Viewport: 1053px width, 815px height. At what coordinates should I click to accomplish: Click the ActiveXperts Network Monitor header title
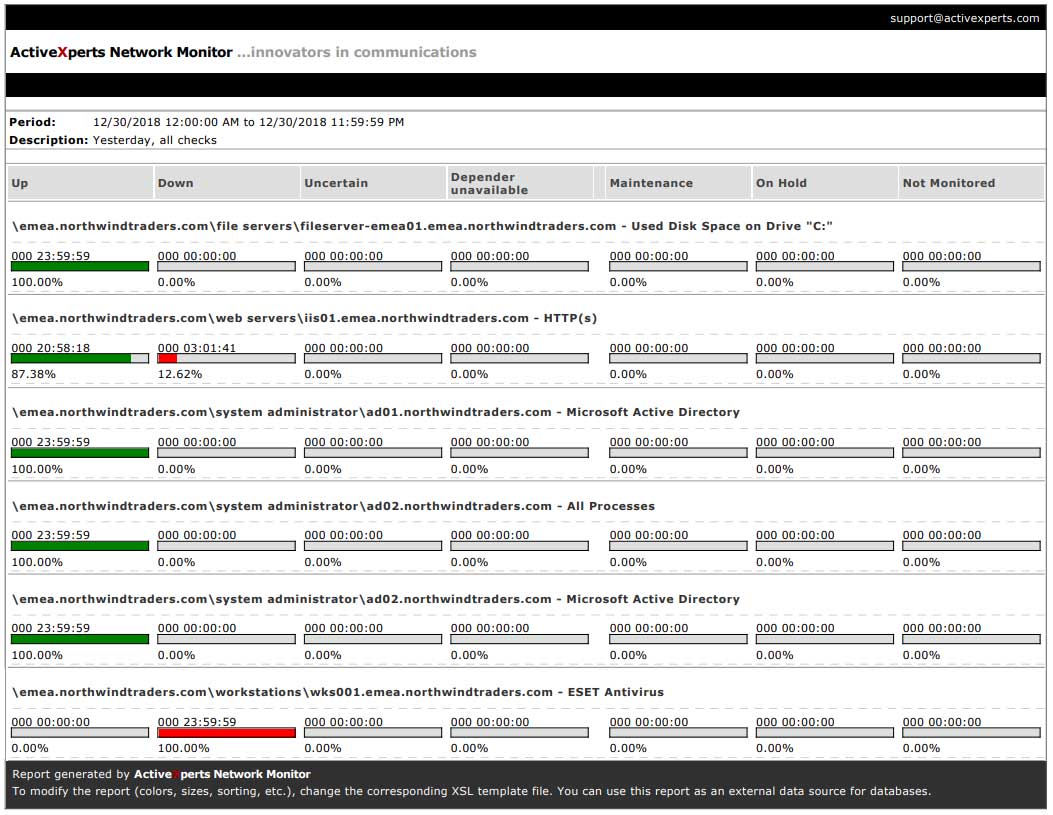pyautogui.click(x=121, y=52)
